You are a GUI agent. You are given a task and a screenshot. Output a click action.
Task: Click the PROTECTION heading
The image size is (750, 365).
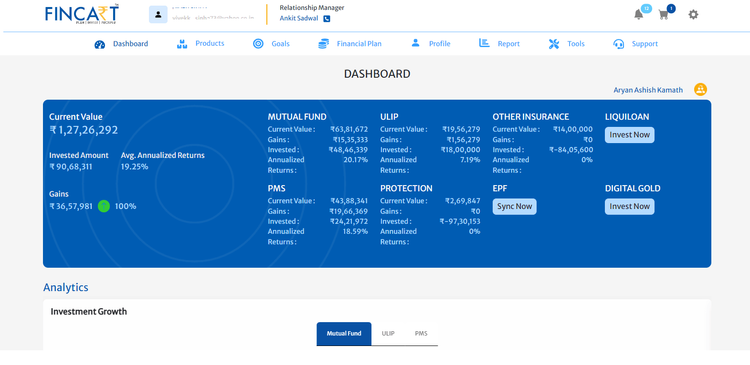pyautogui.click(x=406, y=188)
